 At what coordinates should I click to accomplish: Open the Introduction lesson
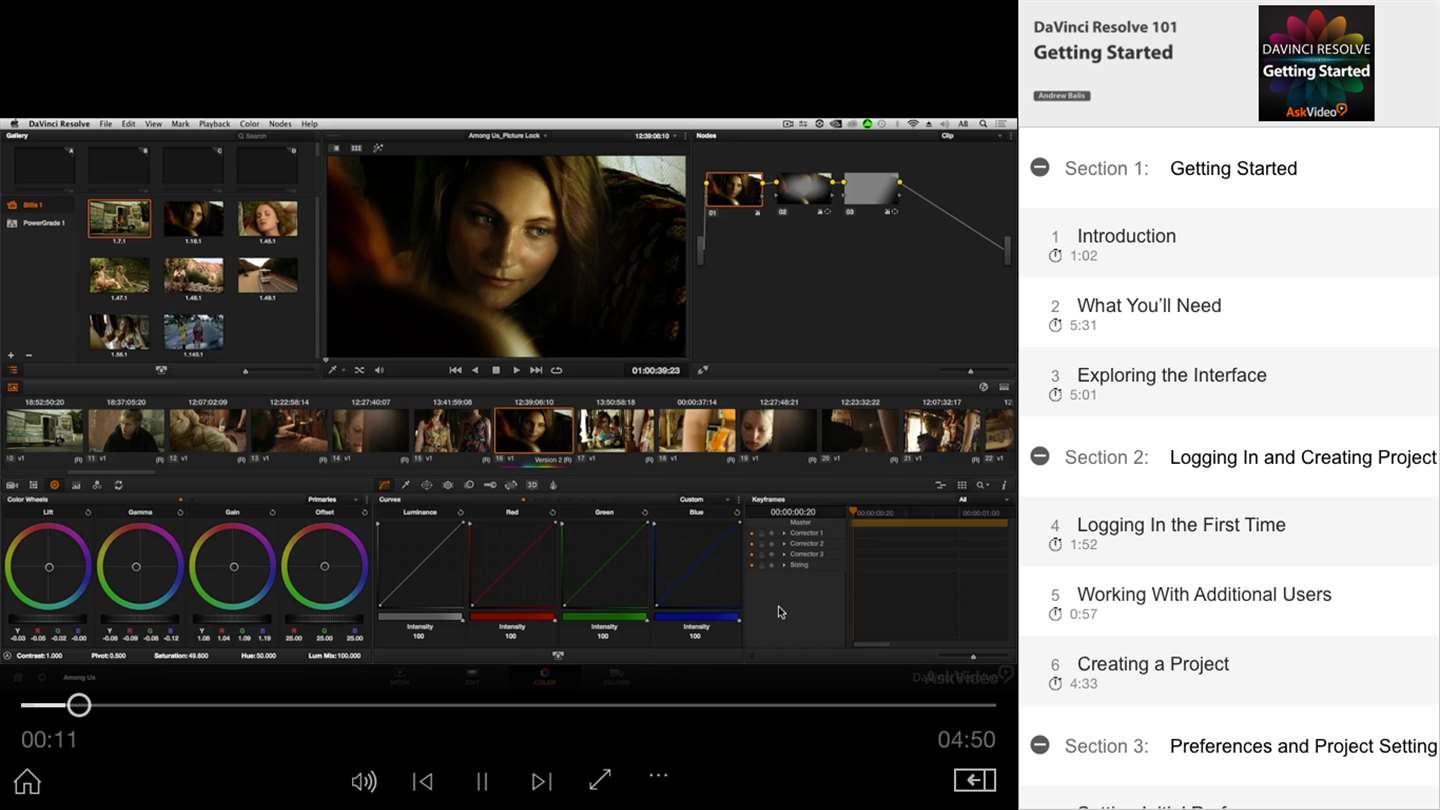pos(1229,244)
